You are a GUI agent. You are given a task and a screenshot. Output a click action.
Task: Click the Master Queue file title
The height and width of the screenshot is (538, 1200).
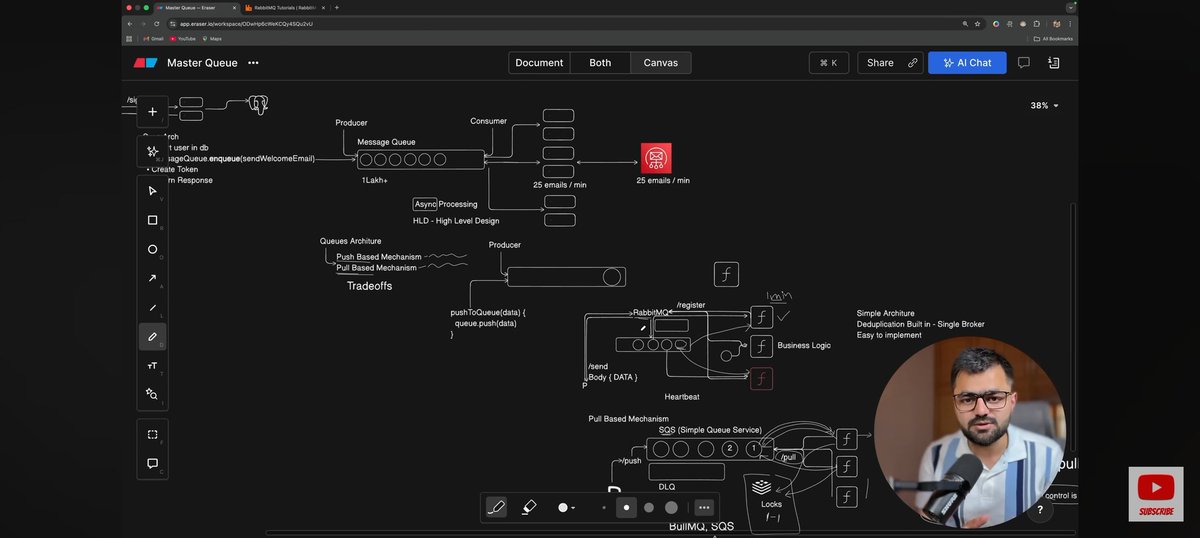(x=202, y=63)
